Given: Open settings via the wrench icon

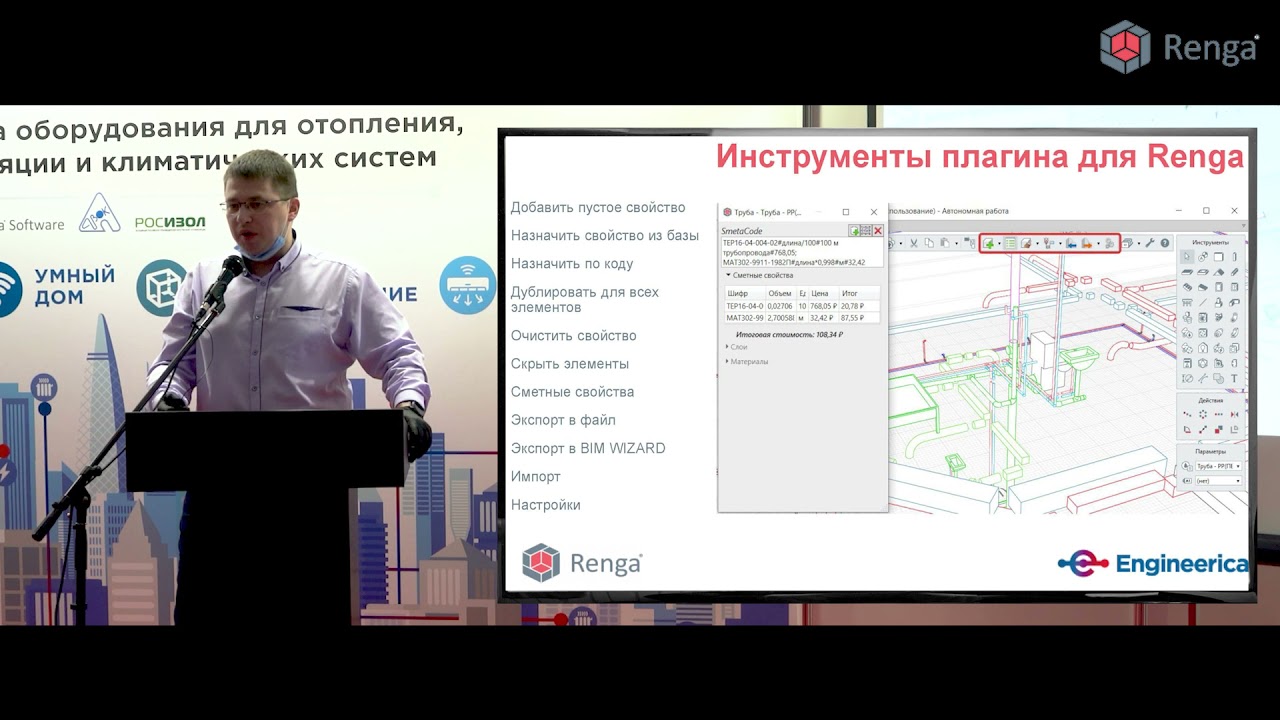Looking at the screenshot, I should [1149, 243].
